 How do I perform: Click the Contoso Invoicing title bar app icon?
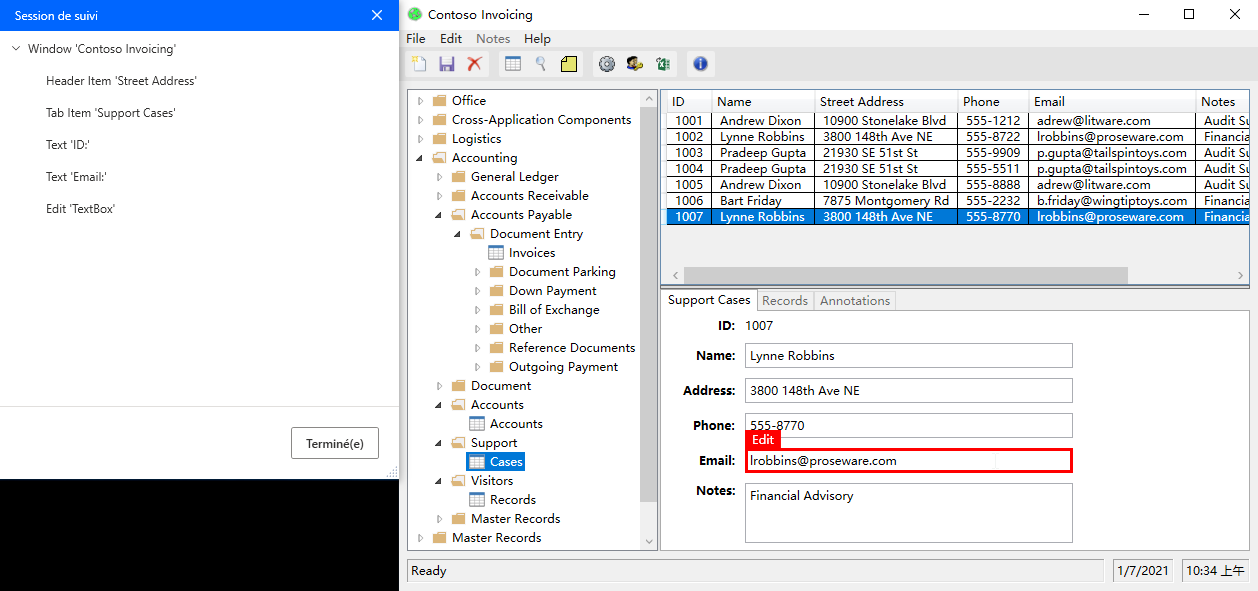[x=415, y=14]
